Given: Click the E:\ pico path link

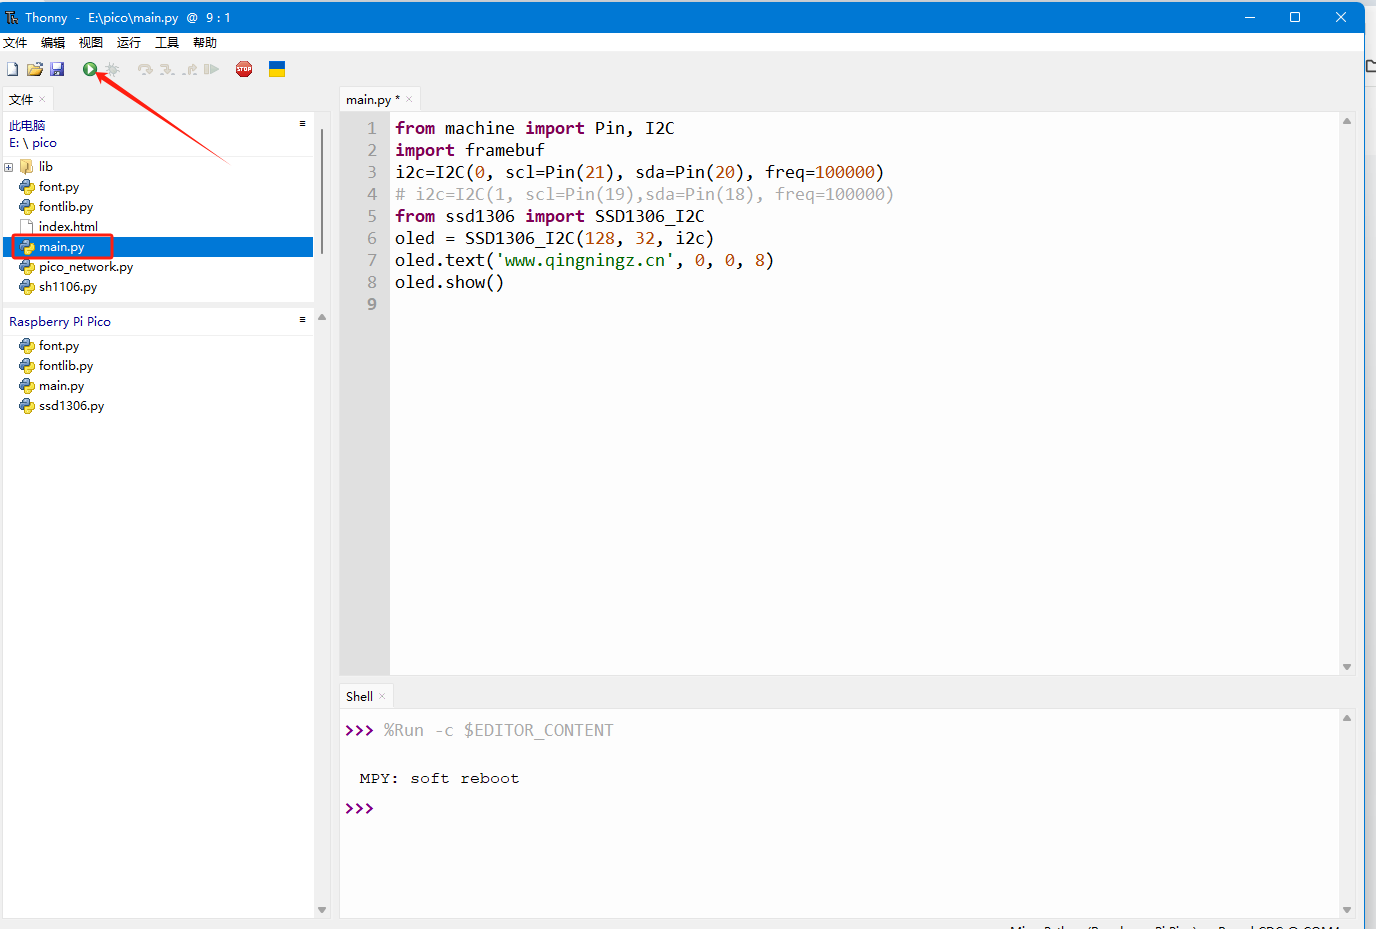Looking at the screenshot, I should 33,143.
